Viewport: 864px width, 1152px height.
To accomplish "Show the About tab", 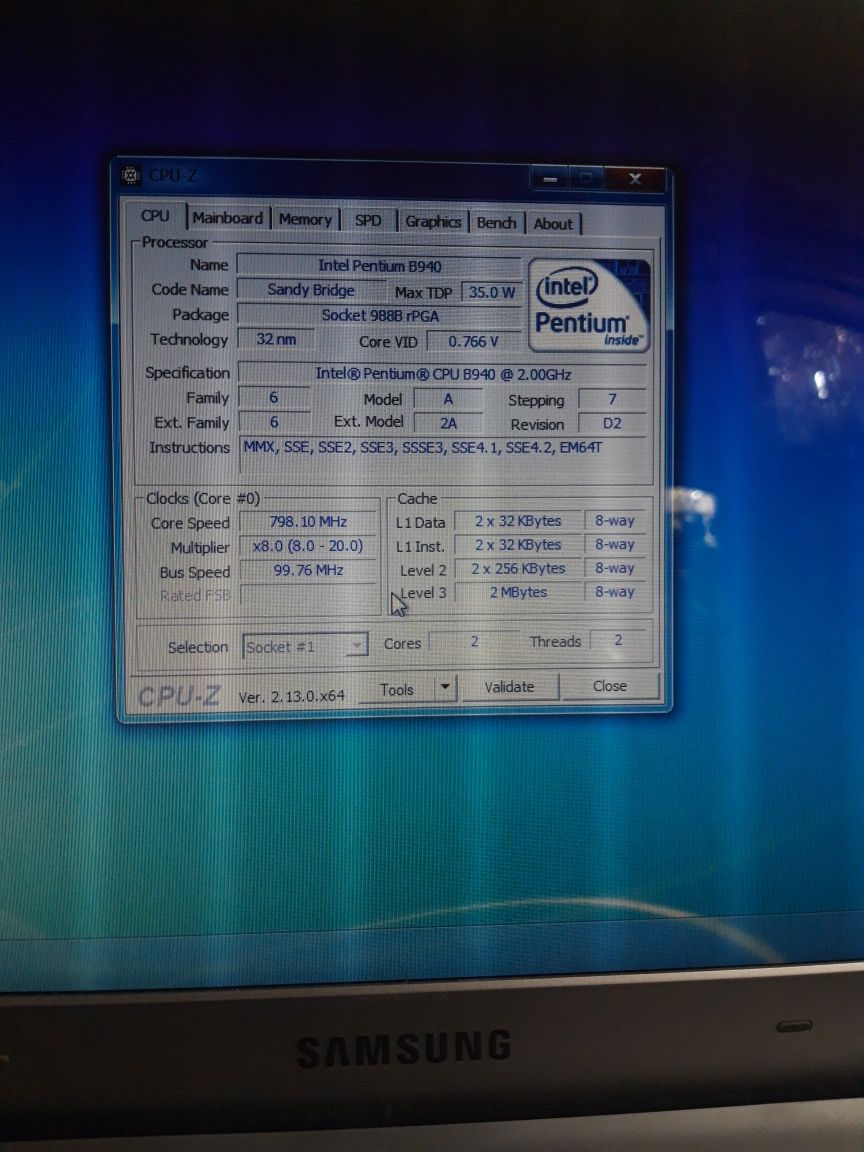I will pyautogui.click(x=552, y=223).
